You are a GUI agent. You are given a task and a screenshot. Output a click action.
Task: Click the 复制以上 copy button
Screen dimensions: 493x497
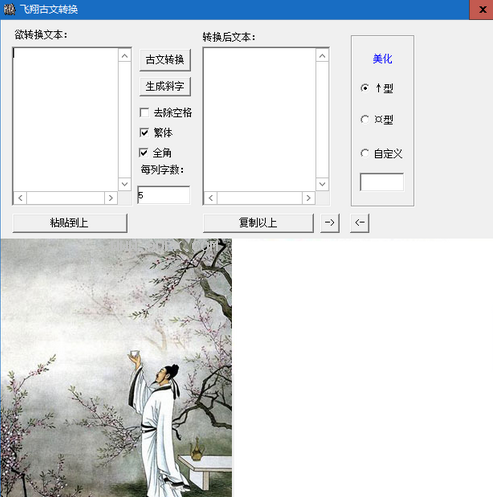pyautogui.click(x=258, y=223)
